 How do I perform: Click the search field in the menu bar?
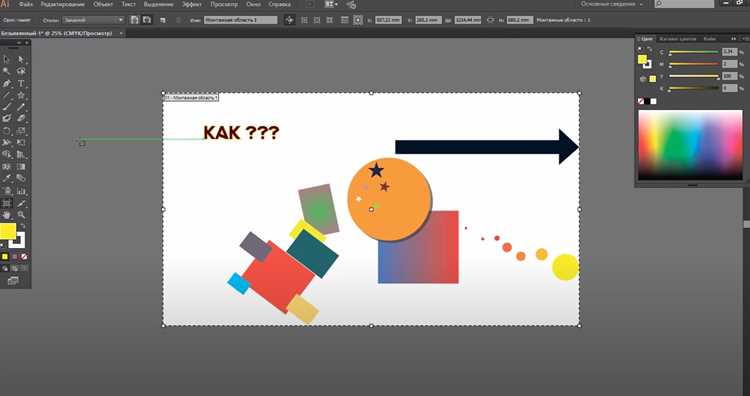click(x=684, y=4)
